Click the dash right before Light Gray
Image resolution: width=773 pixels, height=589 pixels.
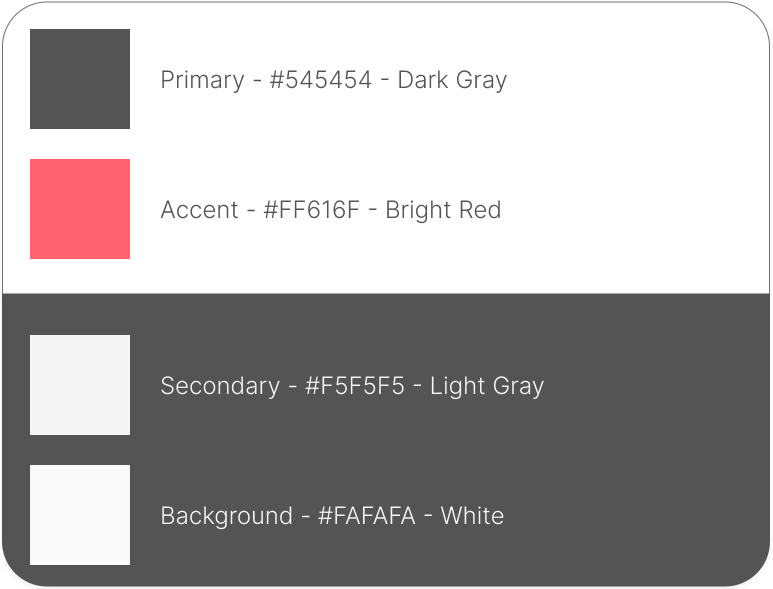pos(418,386)
